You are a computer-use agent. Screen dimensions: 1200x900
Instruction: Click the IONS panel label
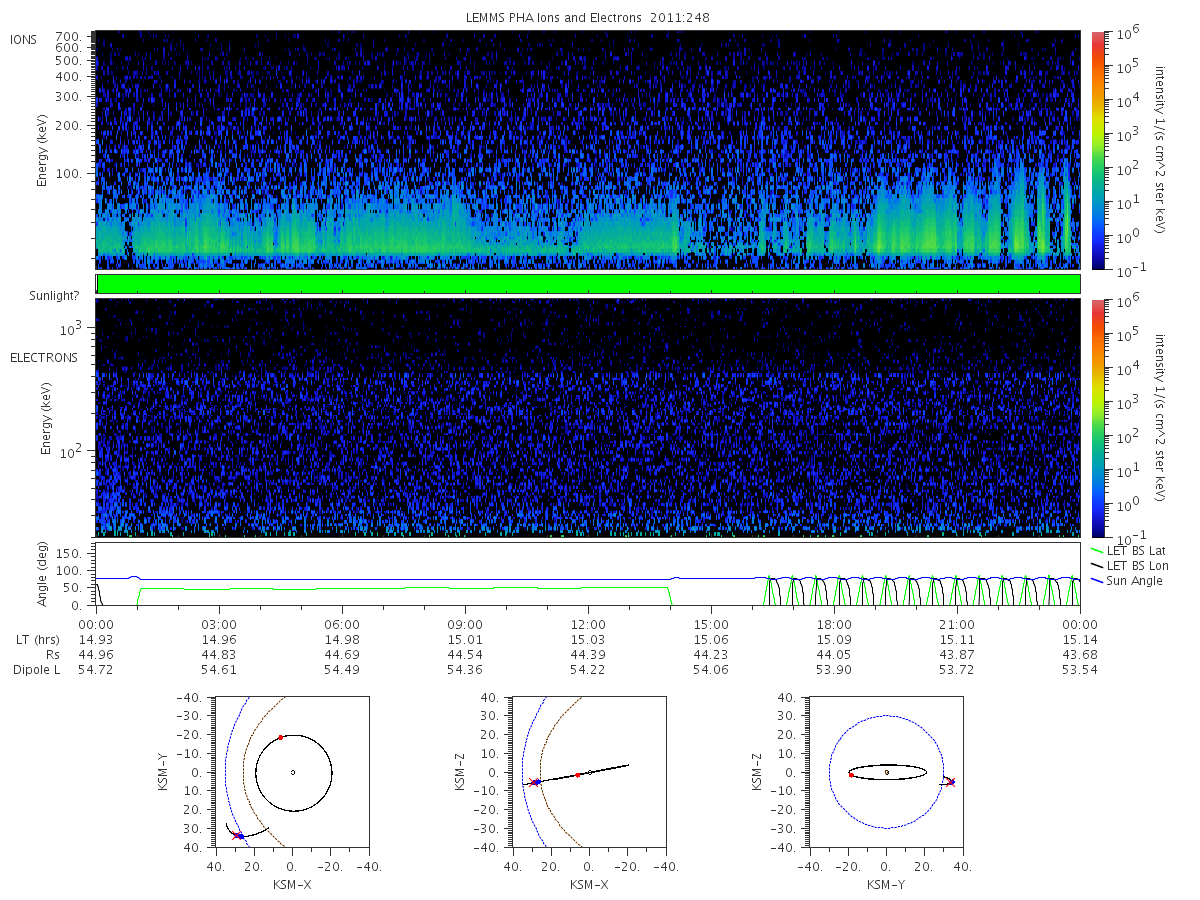[x=26, y=39]
